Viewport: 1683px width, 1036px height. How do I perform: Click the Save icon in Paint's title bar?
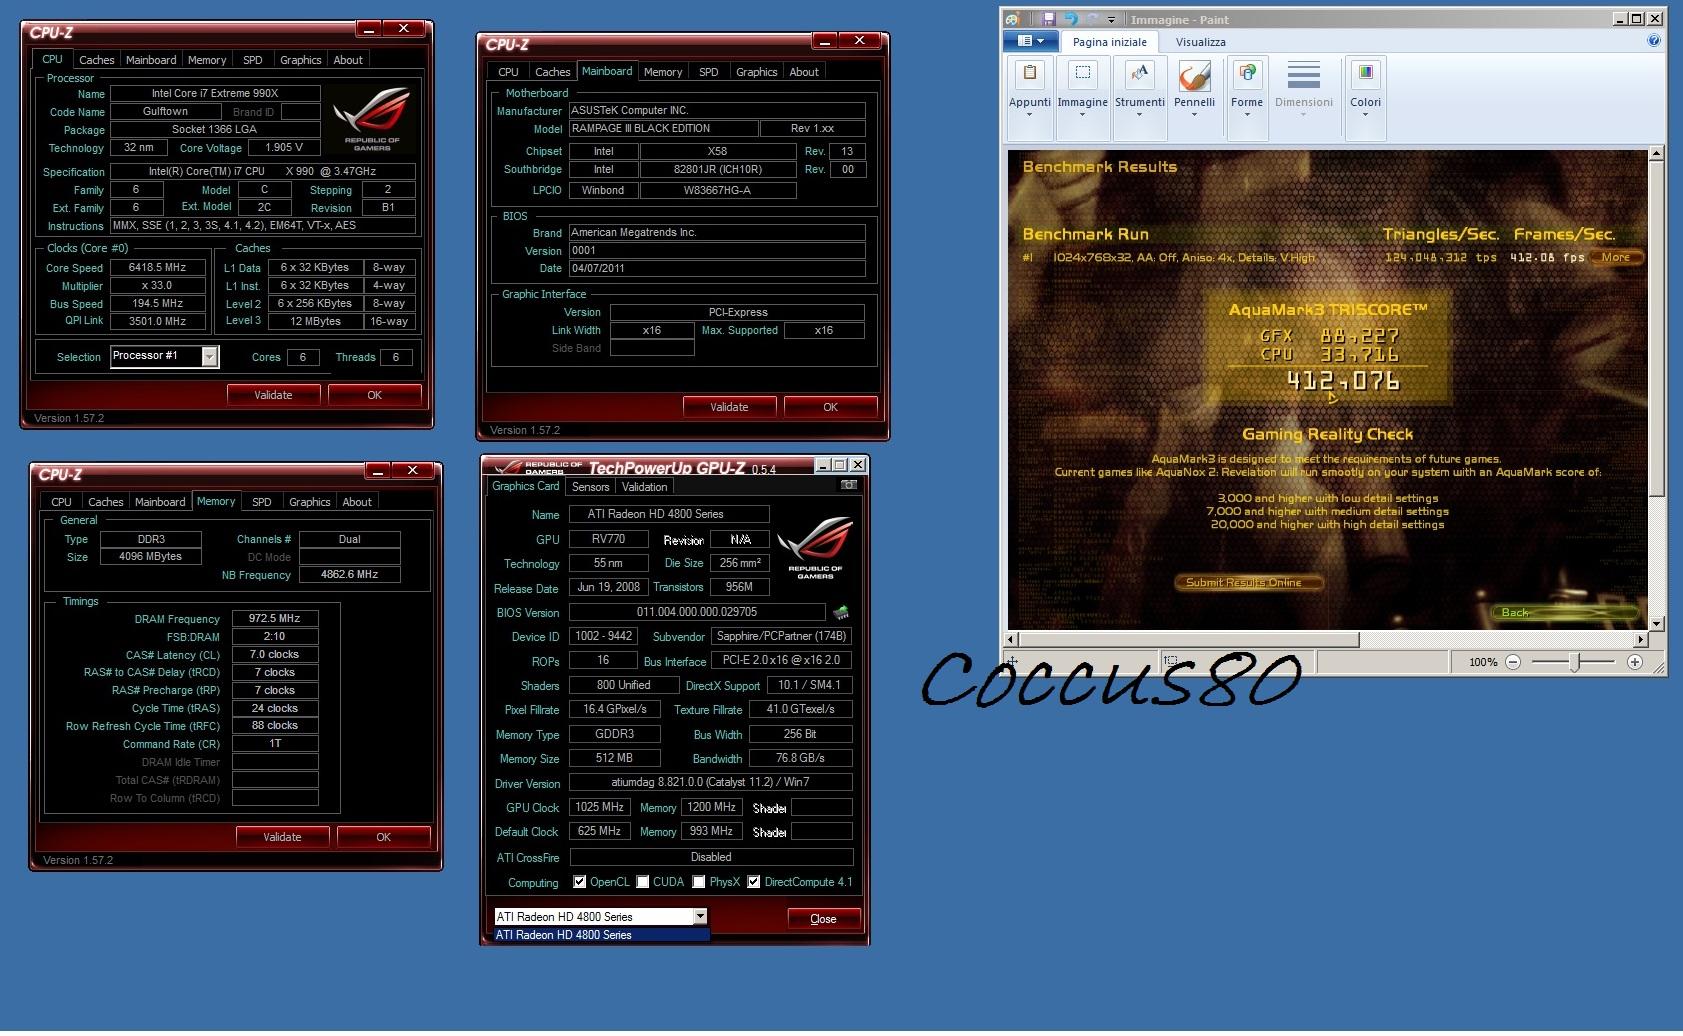pos(1048,19)
